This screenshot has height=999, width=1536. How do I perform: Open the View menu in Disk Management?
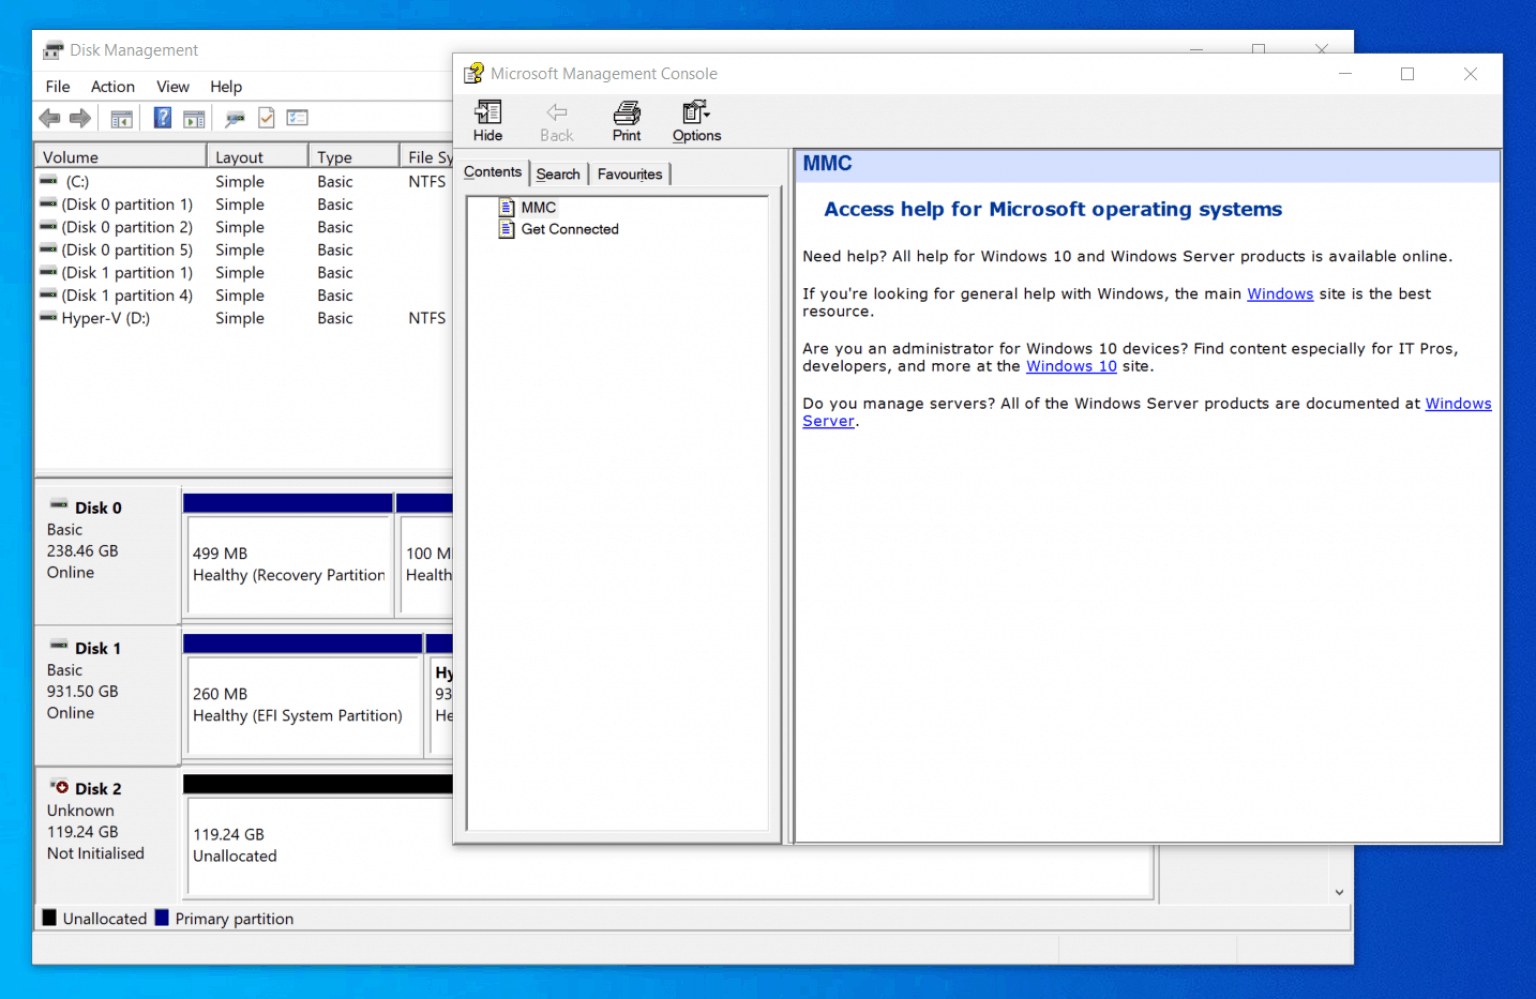click(172, 87)
